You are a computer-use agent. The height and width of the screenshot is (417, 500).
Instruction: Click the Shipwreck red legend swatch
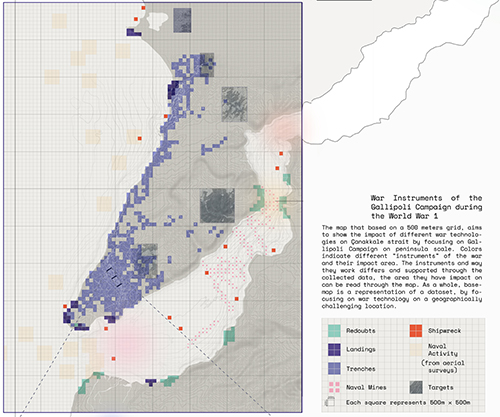[x=416, y=331]
